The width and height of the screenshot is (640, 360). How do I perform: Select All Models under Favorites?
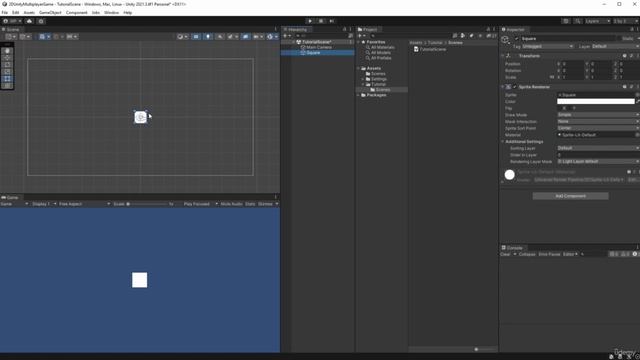pyautogui.click(x=380, y=53)
